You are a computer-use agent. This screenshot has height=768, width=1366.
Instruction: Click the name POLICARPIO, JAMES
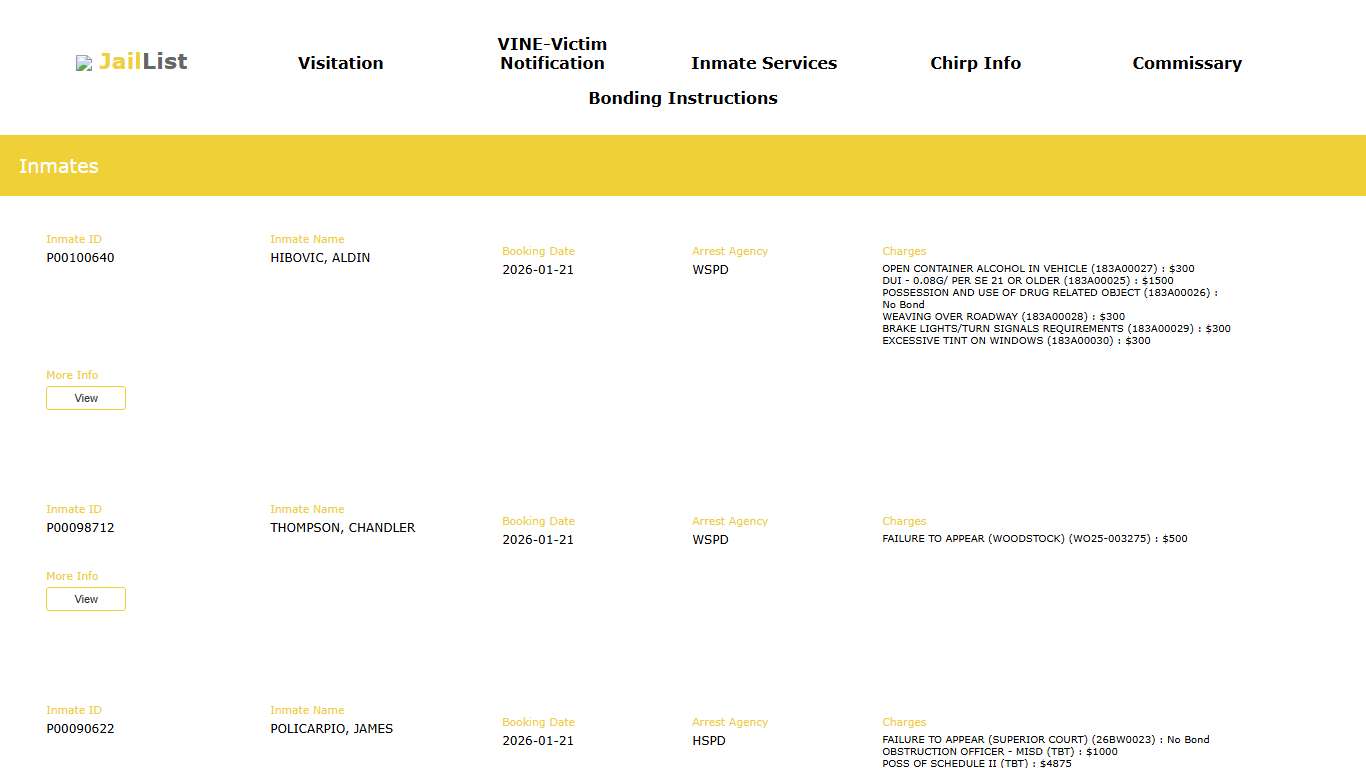pos(331,729)
